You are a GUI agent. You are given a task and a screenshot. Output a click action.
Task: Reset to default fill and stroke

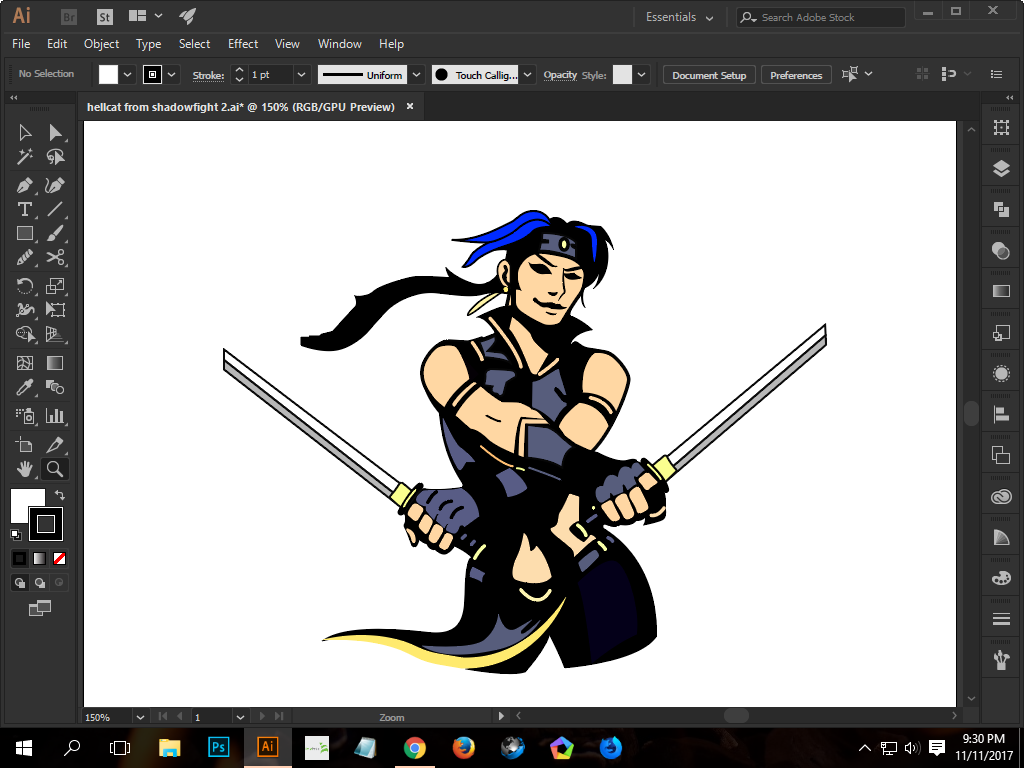click(15, 535)
